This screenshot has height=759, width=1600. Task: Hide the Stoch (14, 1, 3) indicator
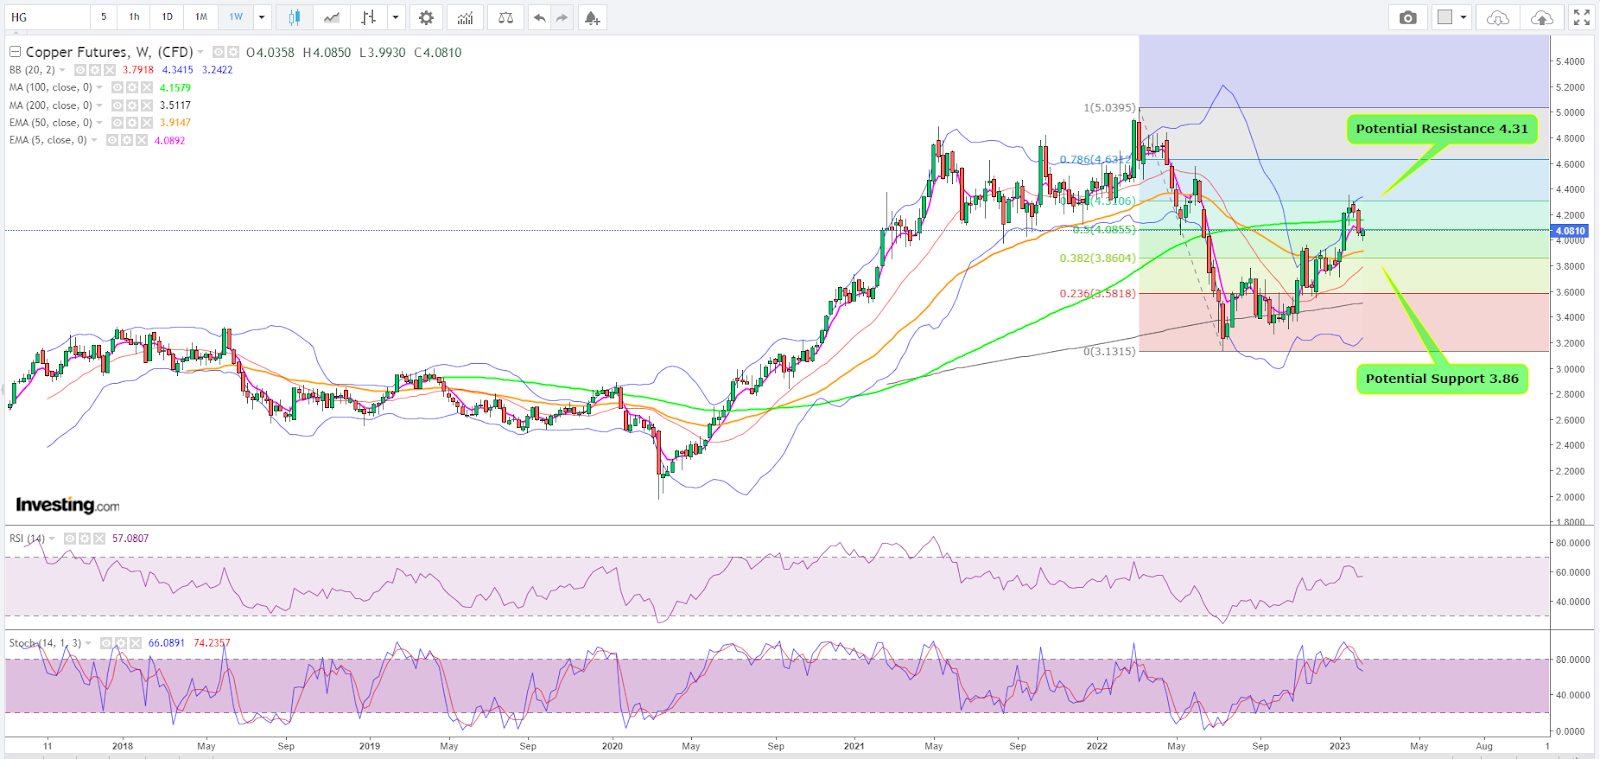click(105, 643)
